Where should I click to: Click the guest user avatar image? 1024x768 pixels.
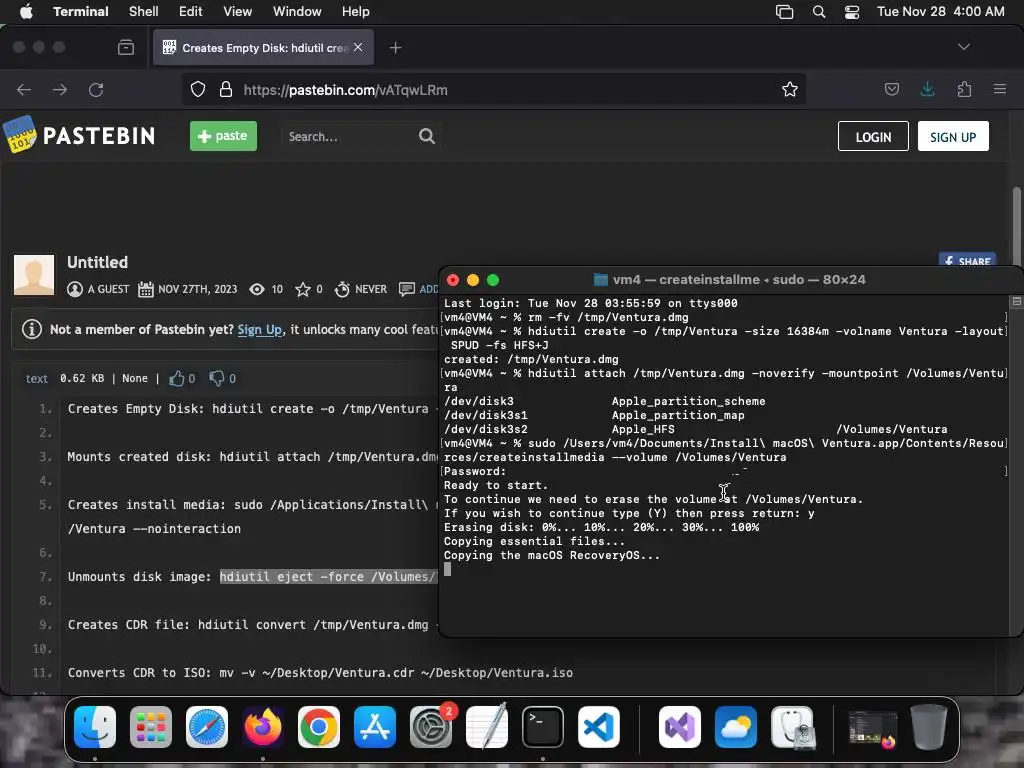34,275
